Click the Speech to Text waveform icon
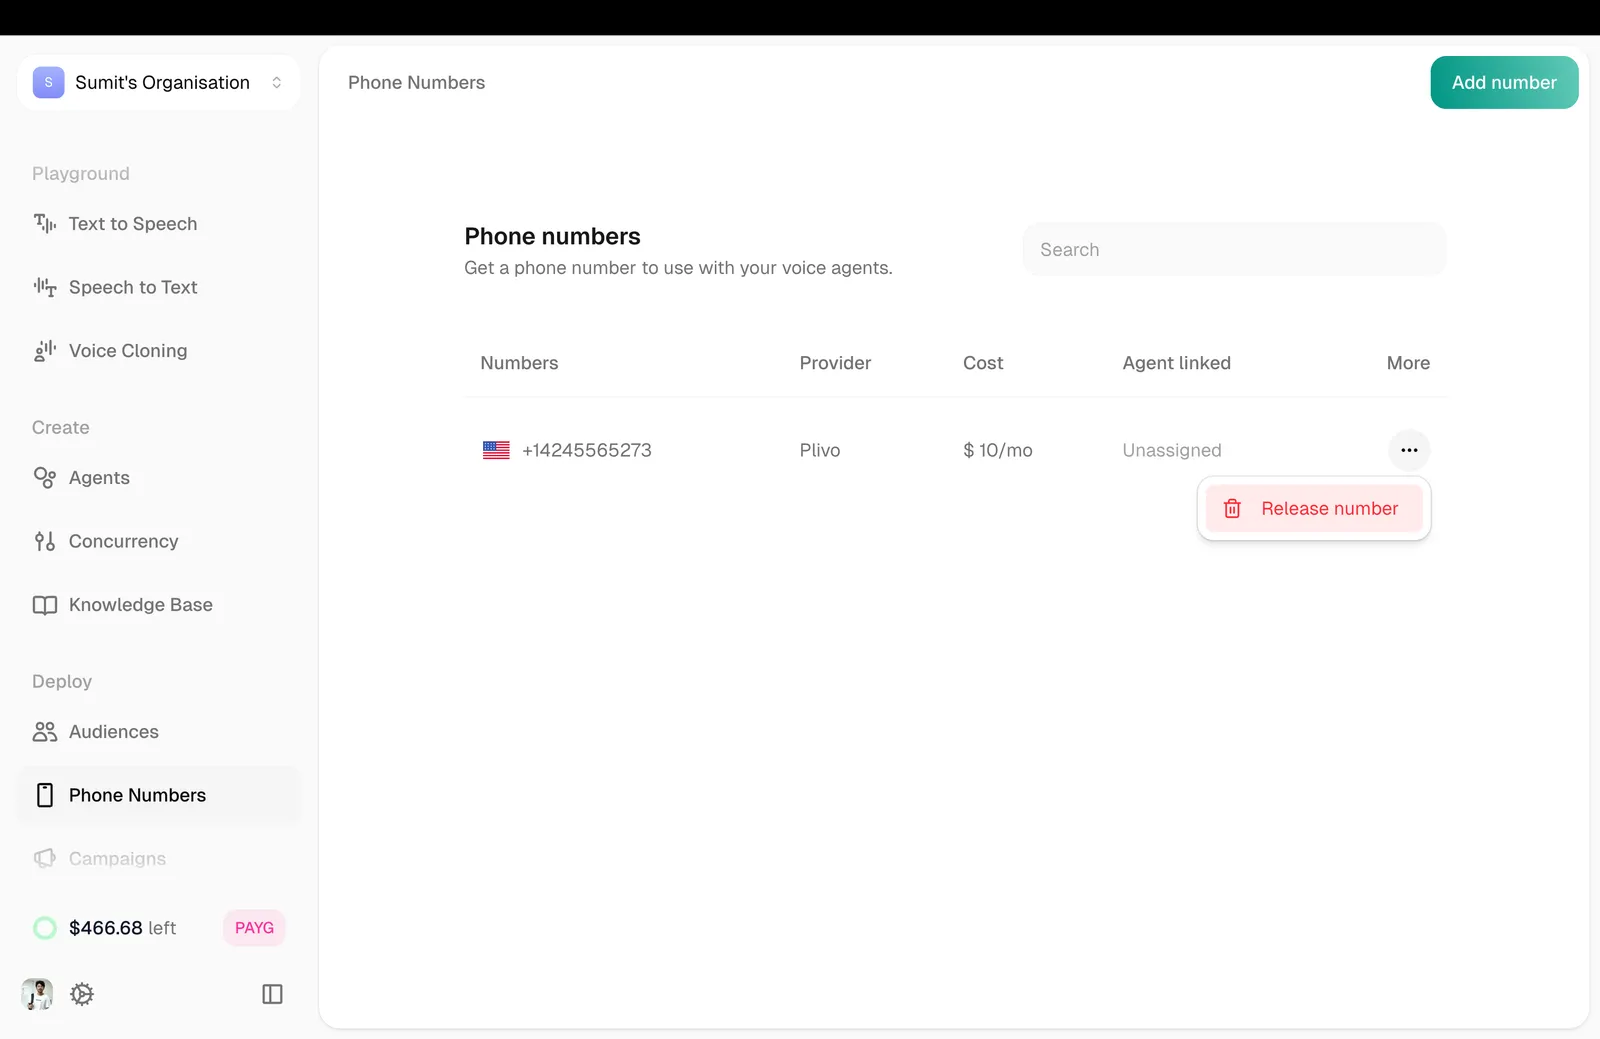Viewport: 1600px width, 1039px height. tap(45, 287)
